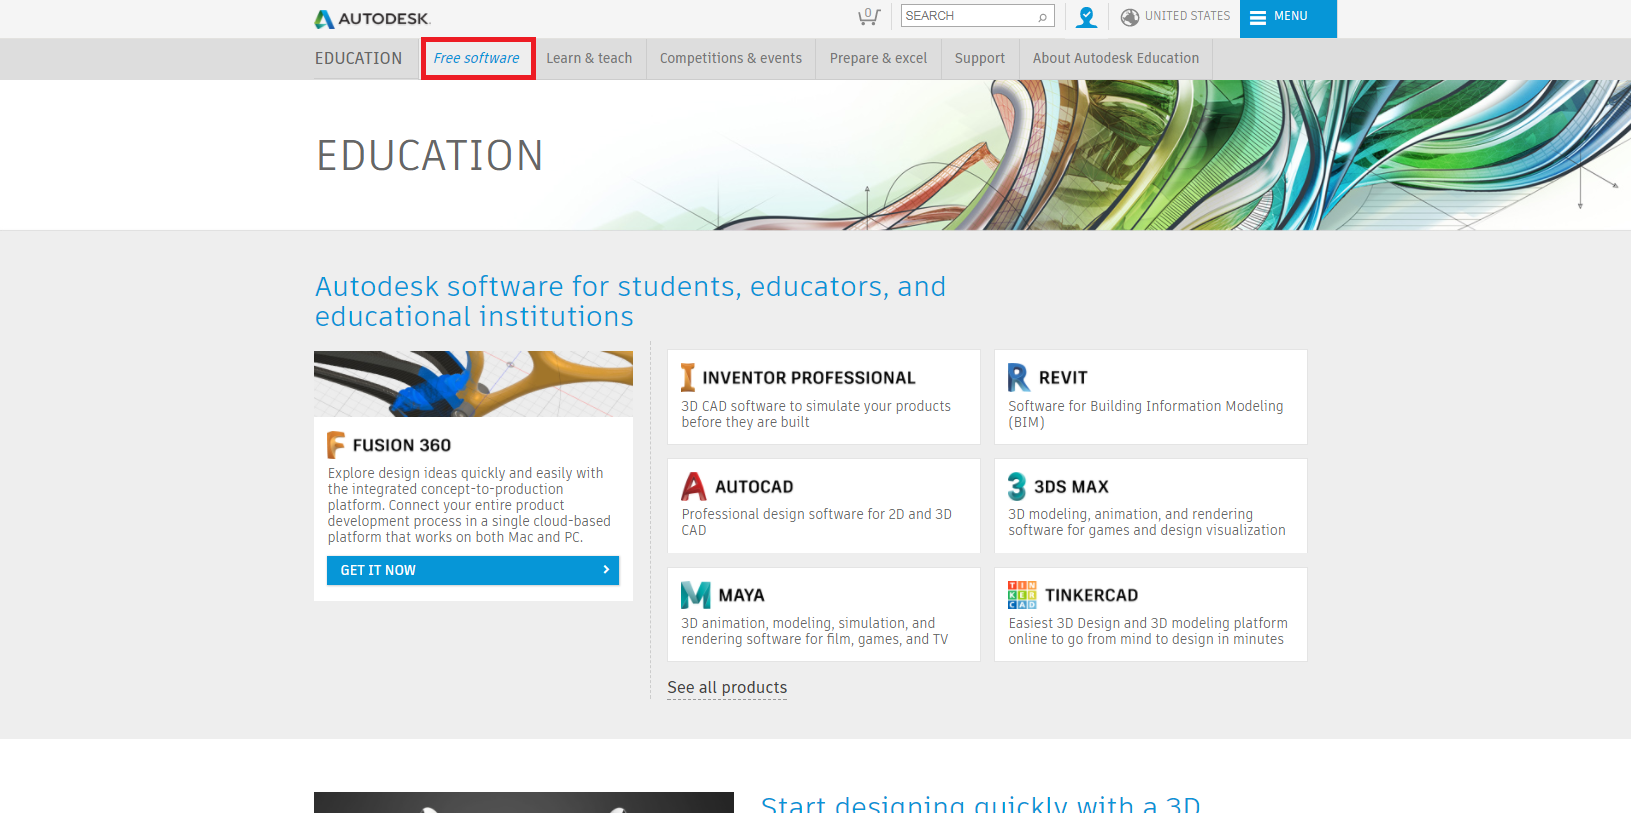Open the 3DS MAX heading
Viewport: 1631px width, 813px height.
click(x=1071, y=487)
